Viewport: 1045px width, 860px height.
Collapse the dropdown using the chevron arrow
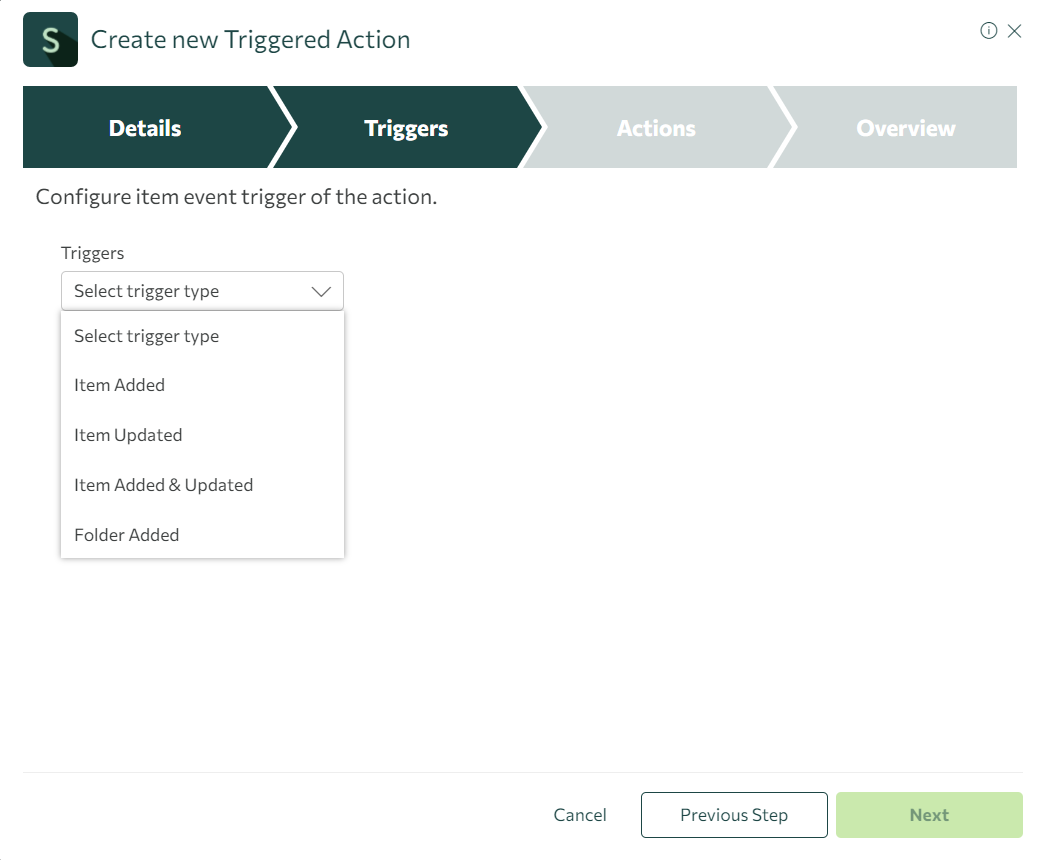tap(321, 291)
